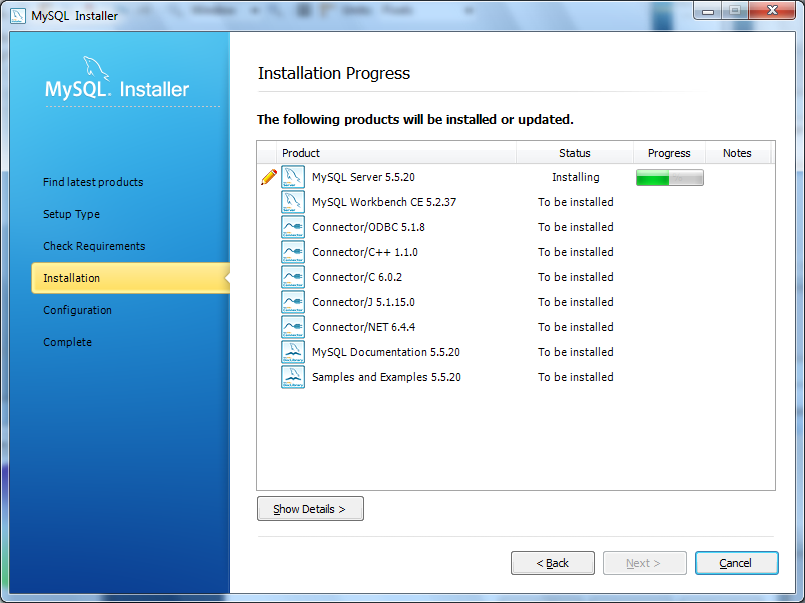Click To be installed status for Workbench
This screenshot has width=805, height=603.
click(x=576, y=202)
